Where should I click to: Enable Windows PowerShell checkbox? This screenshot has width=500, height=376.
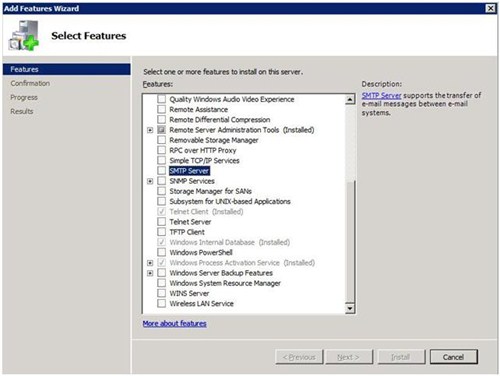click(162, 252)
